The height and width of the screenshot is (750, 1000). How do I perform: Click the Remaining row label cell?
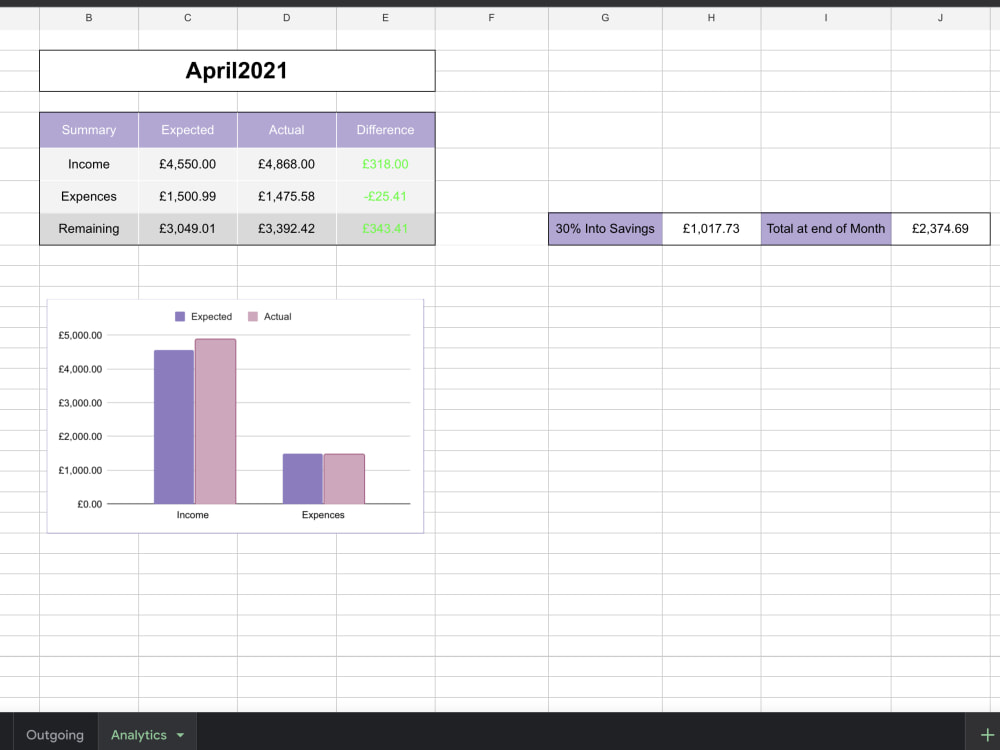pos(88,228)
